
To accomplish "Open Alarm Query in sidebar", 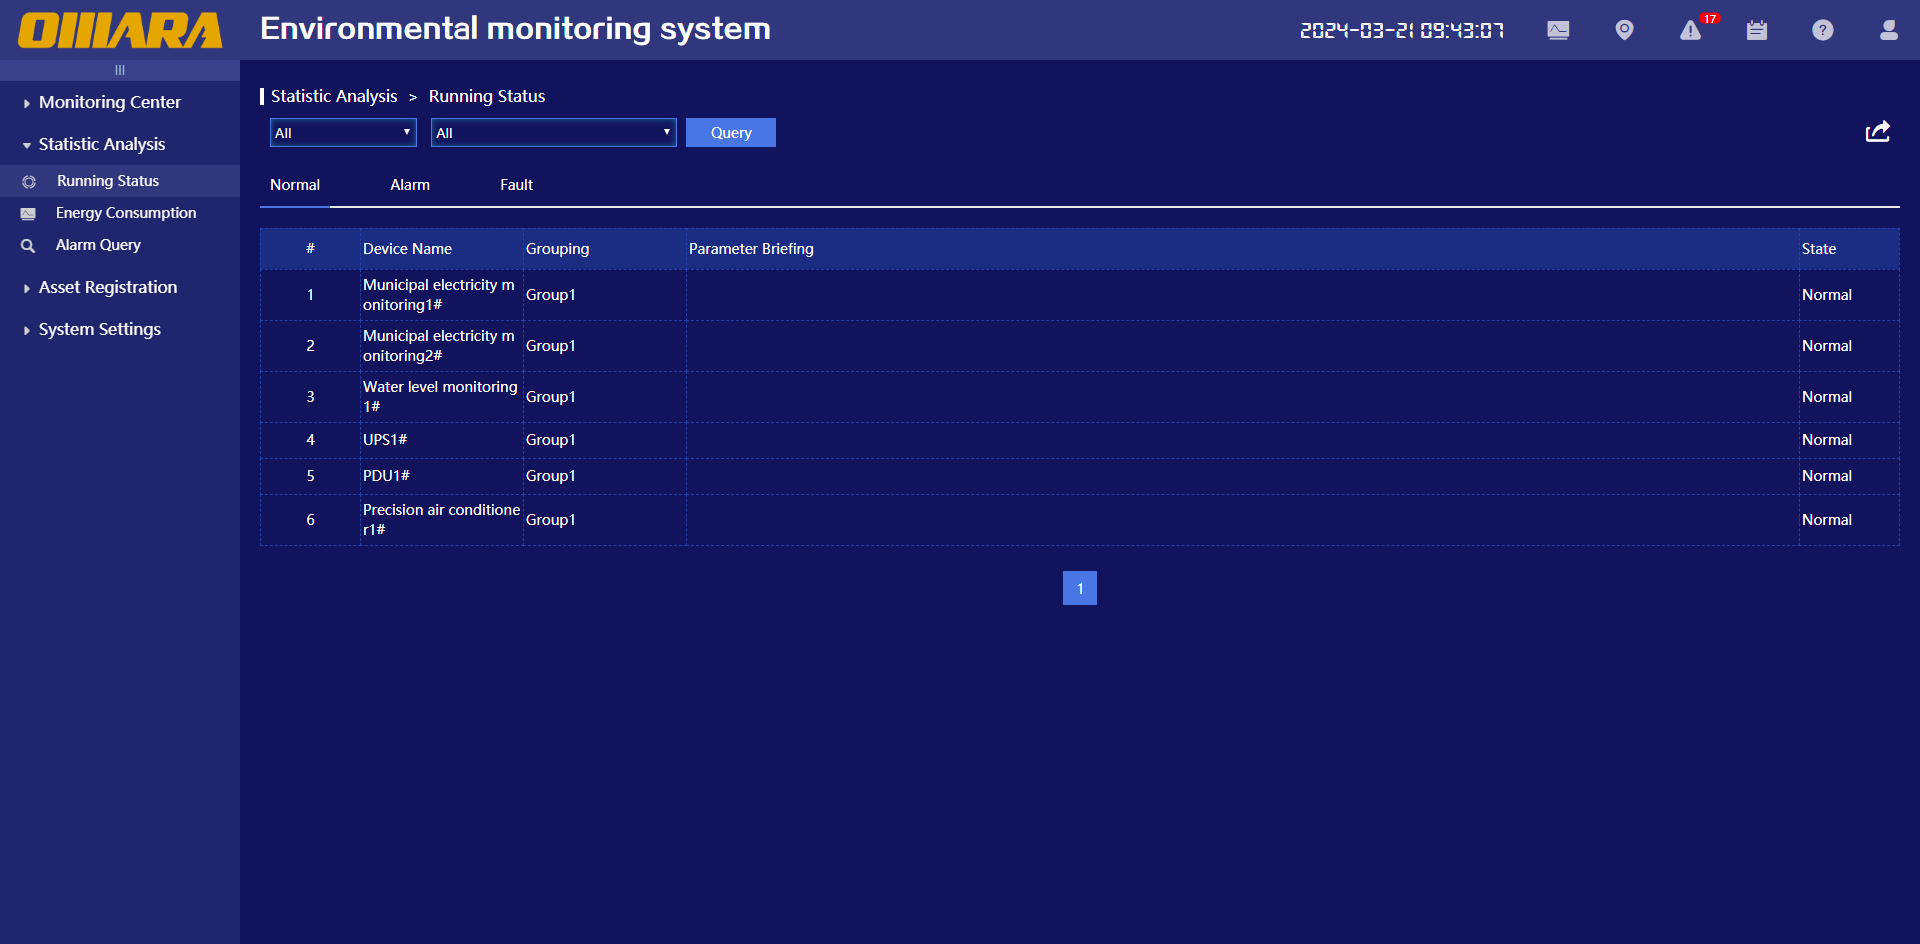I will (98, 245).
